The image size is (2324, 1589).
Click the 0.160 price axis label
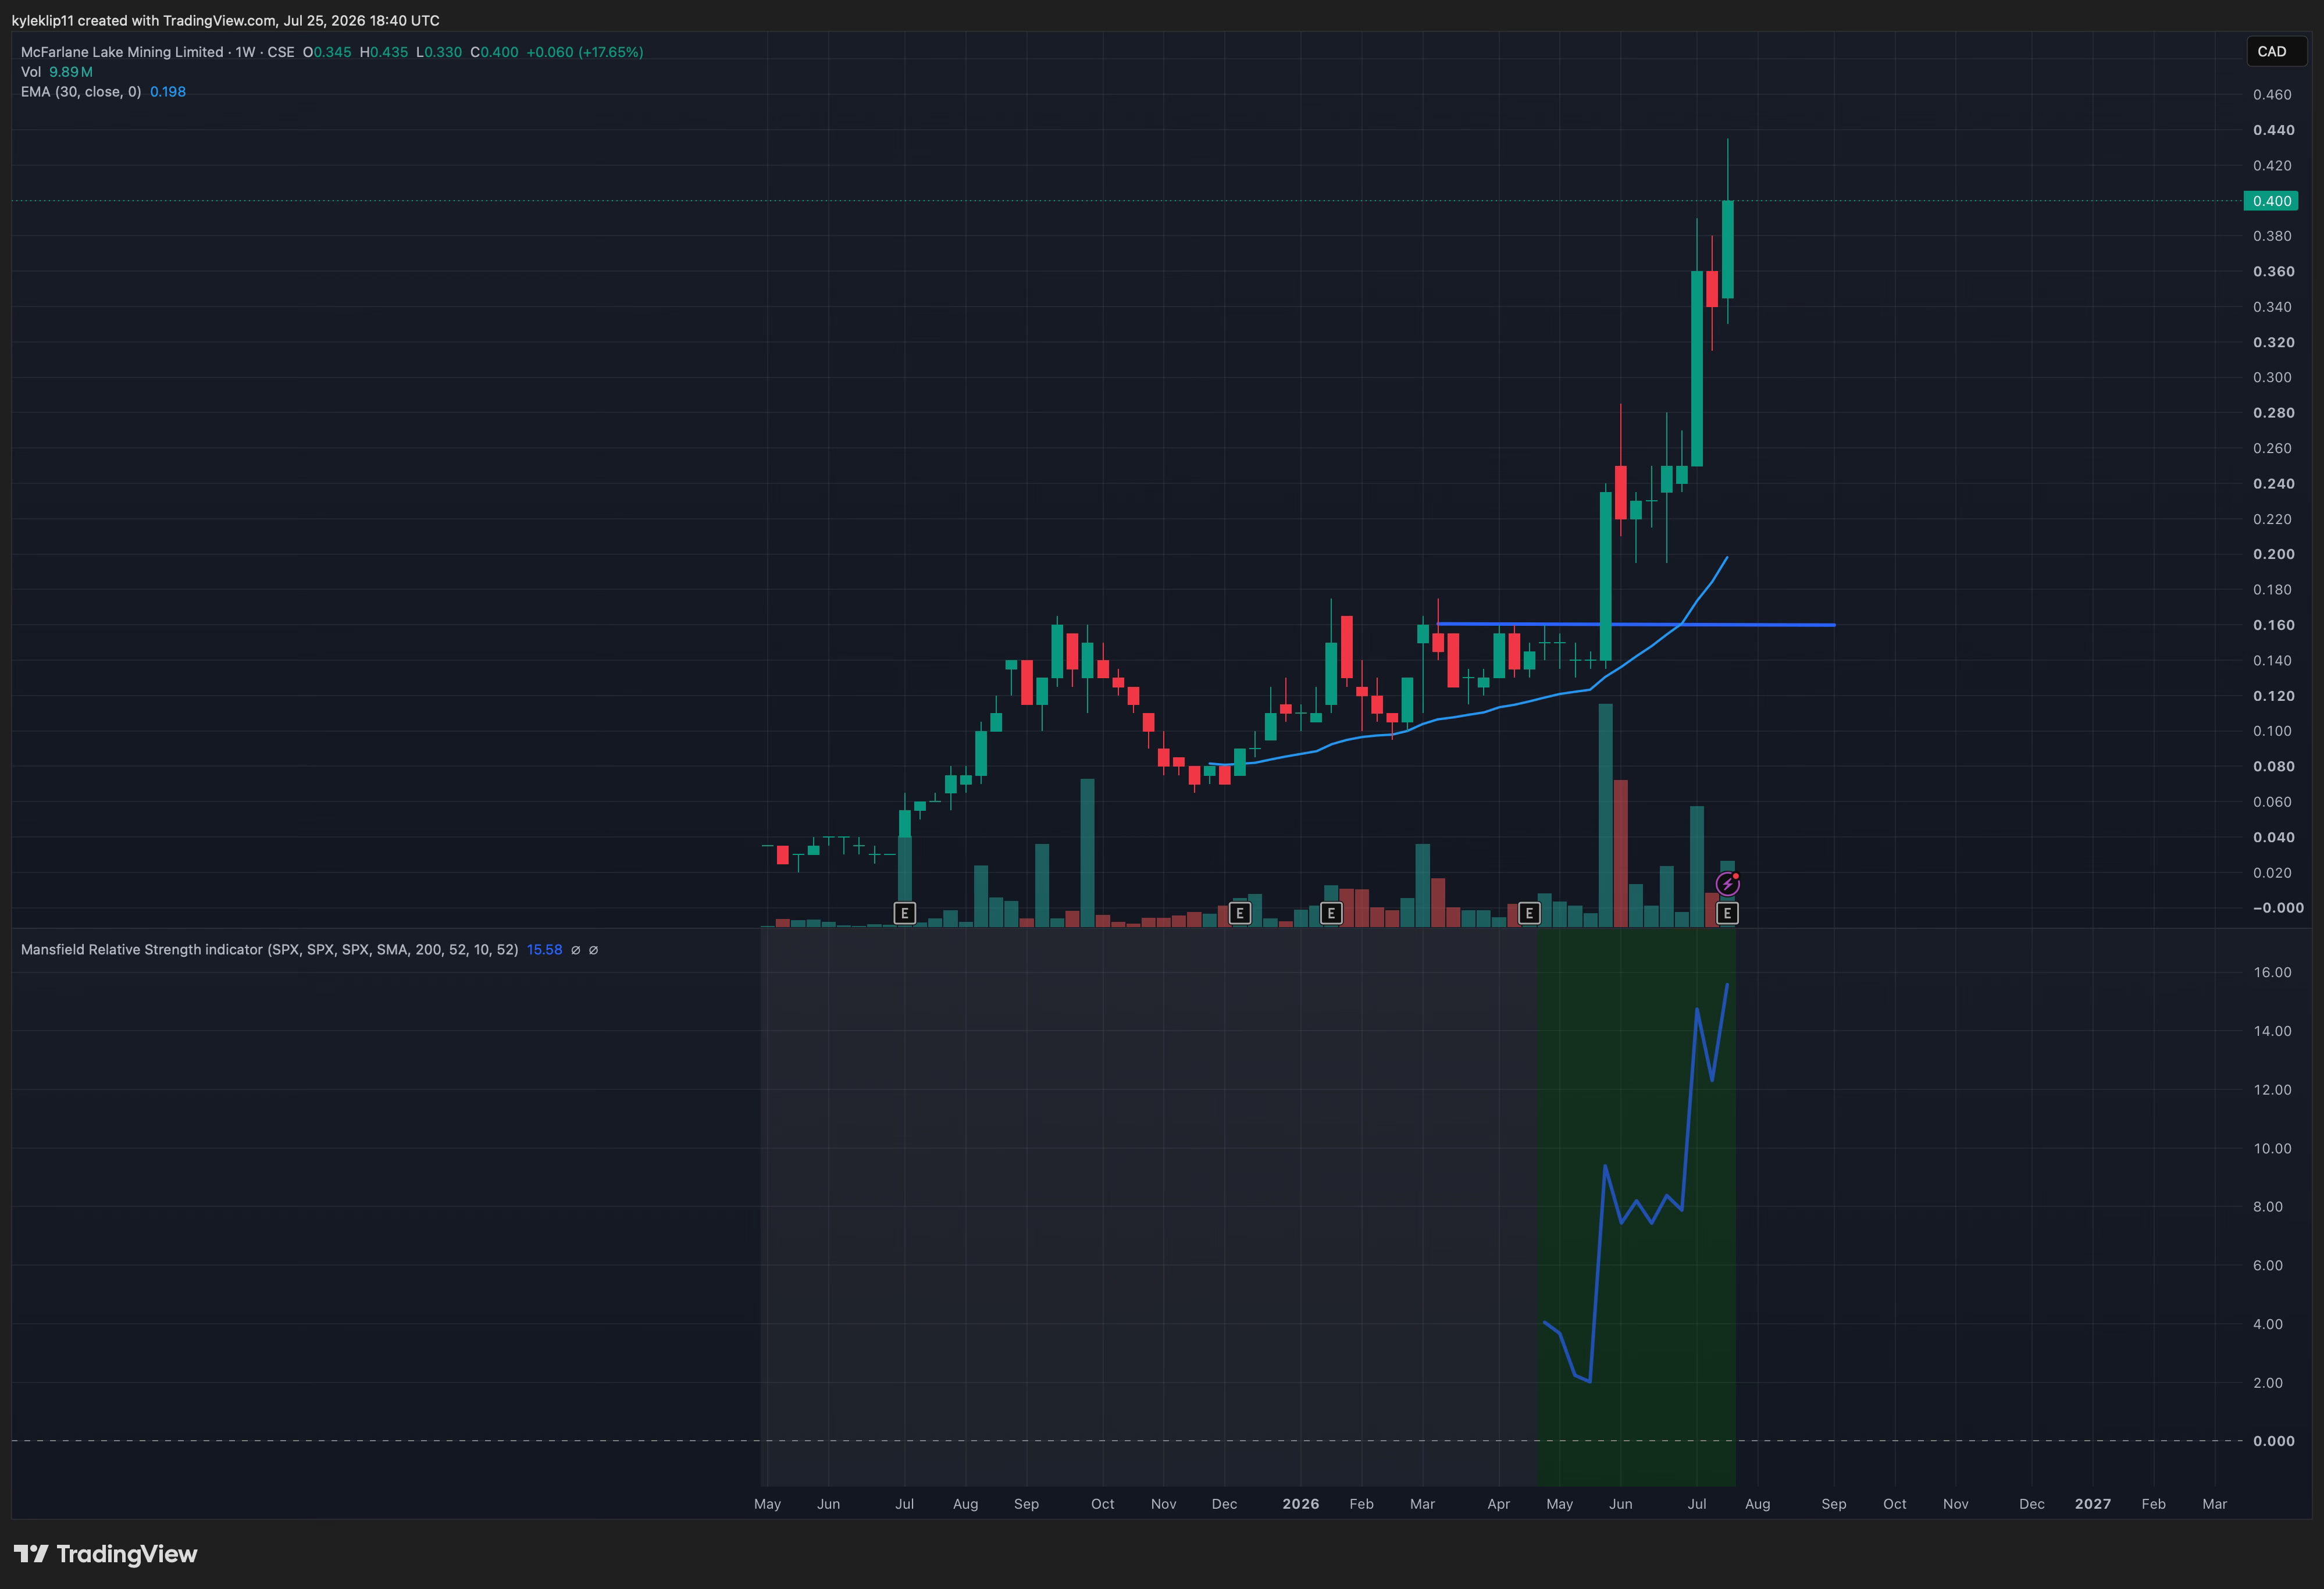2273,625
